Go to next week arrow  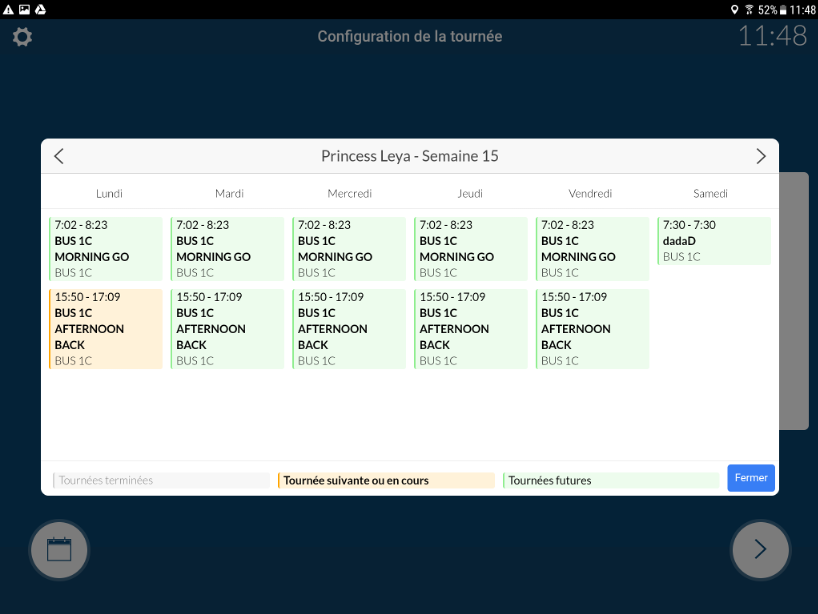pos(760,156)
